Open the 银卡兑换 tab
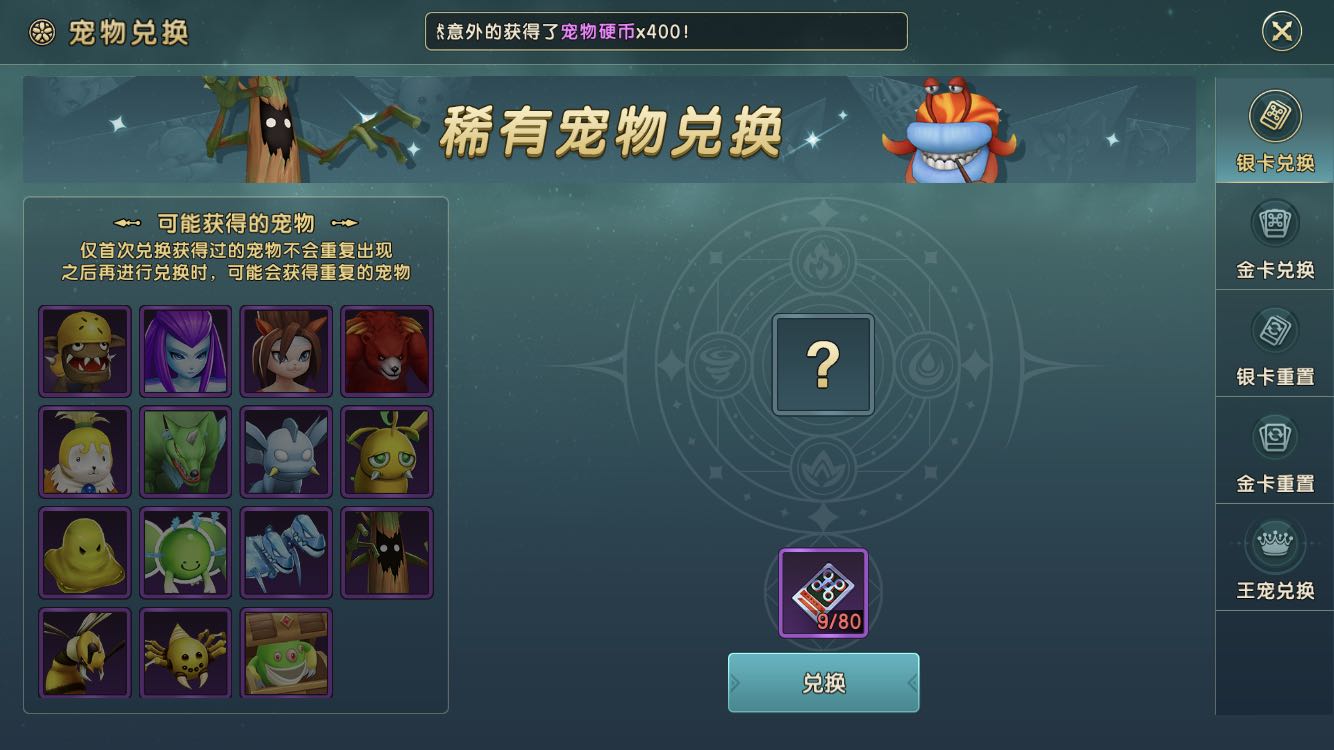Image resolution: width=1334 pixels, height=750 pixels. (x=1275, y=131)
